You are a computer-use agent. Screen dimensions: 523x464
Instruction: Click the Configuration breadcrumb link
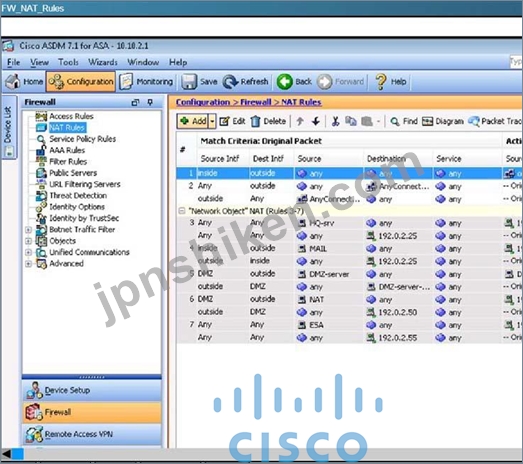pos(203,102)
